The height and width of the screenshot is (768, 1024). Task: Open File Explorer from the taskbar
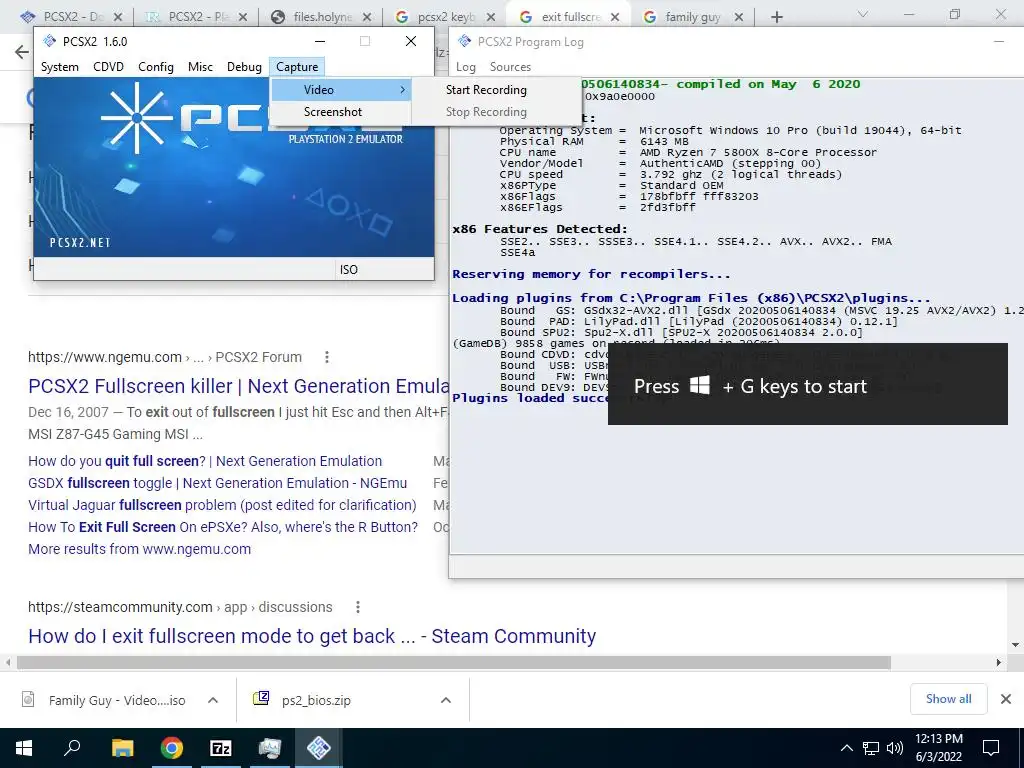click(122, 748)
